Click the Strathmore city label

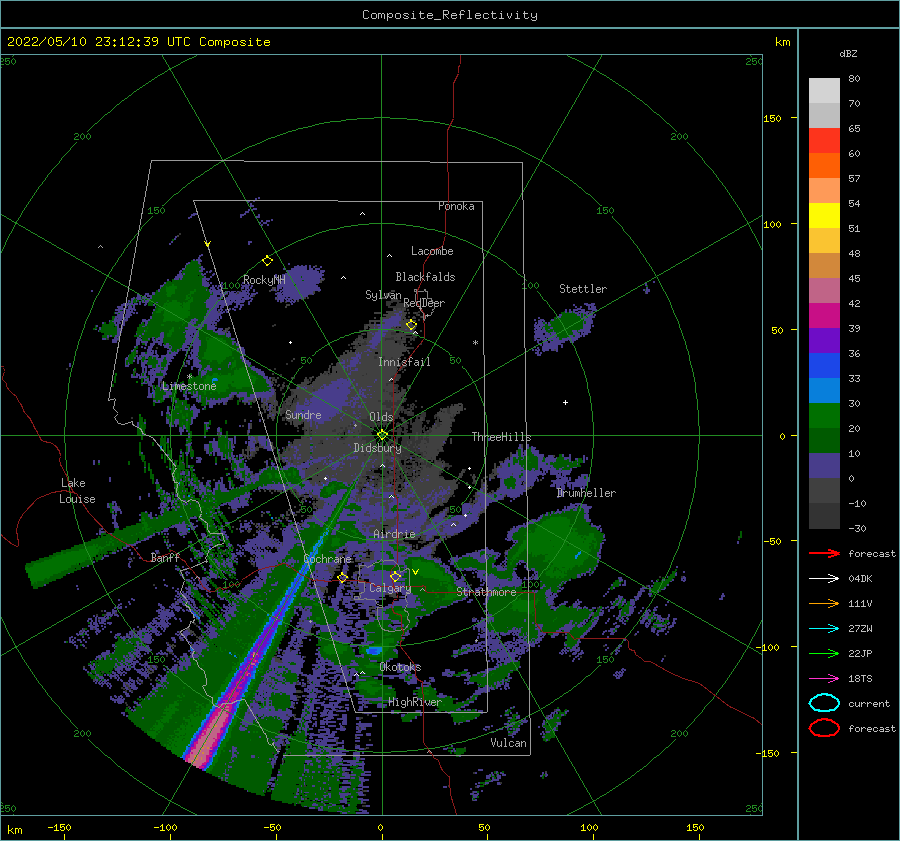(x=486, y=592)
